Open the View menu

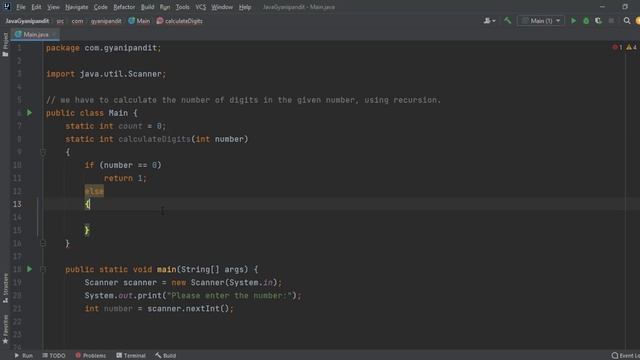pos(53,7)
